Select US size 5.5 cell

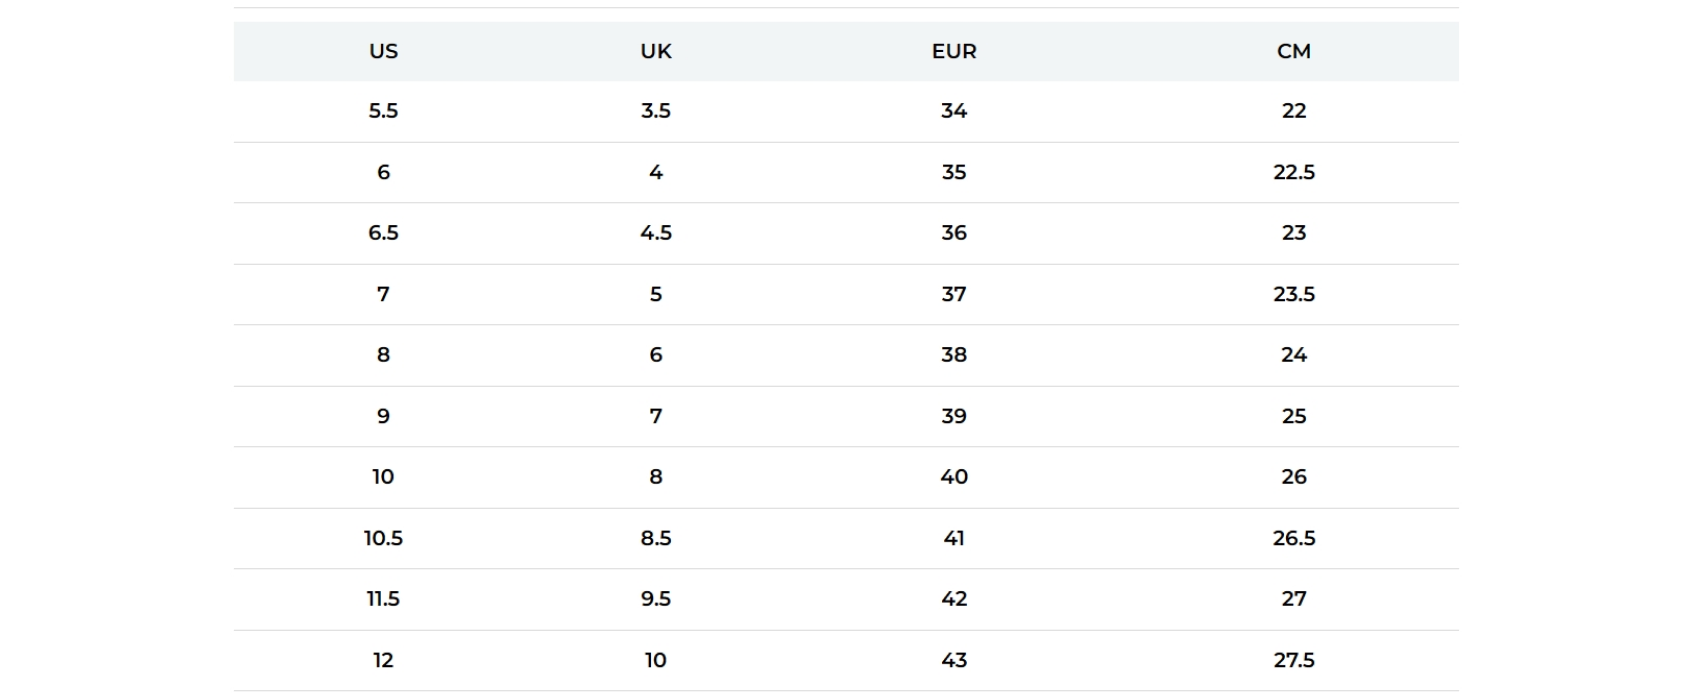[383, 111]
